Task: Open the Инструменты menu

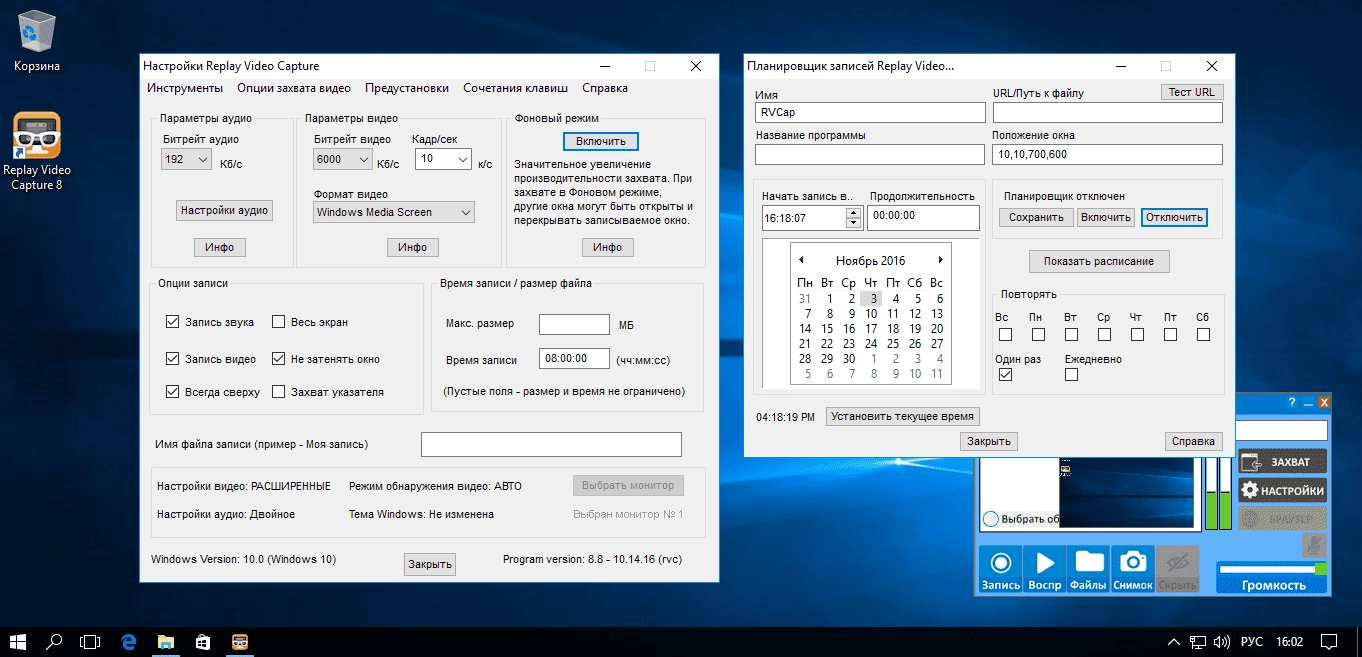Action: click(x=185, y=88)
